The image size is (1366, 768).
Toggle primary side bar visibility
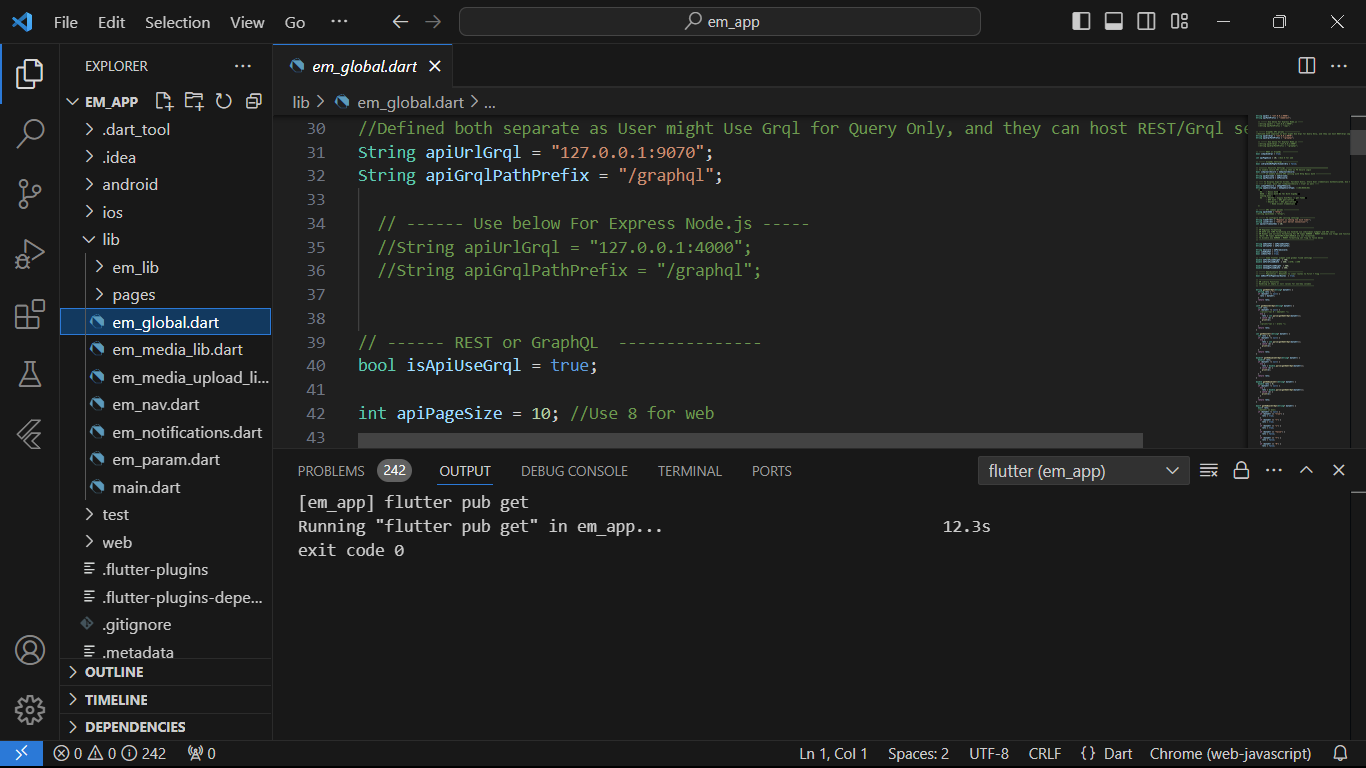pos(1081,22)
